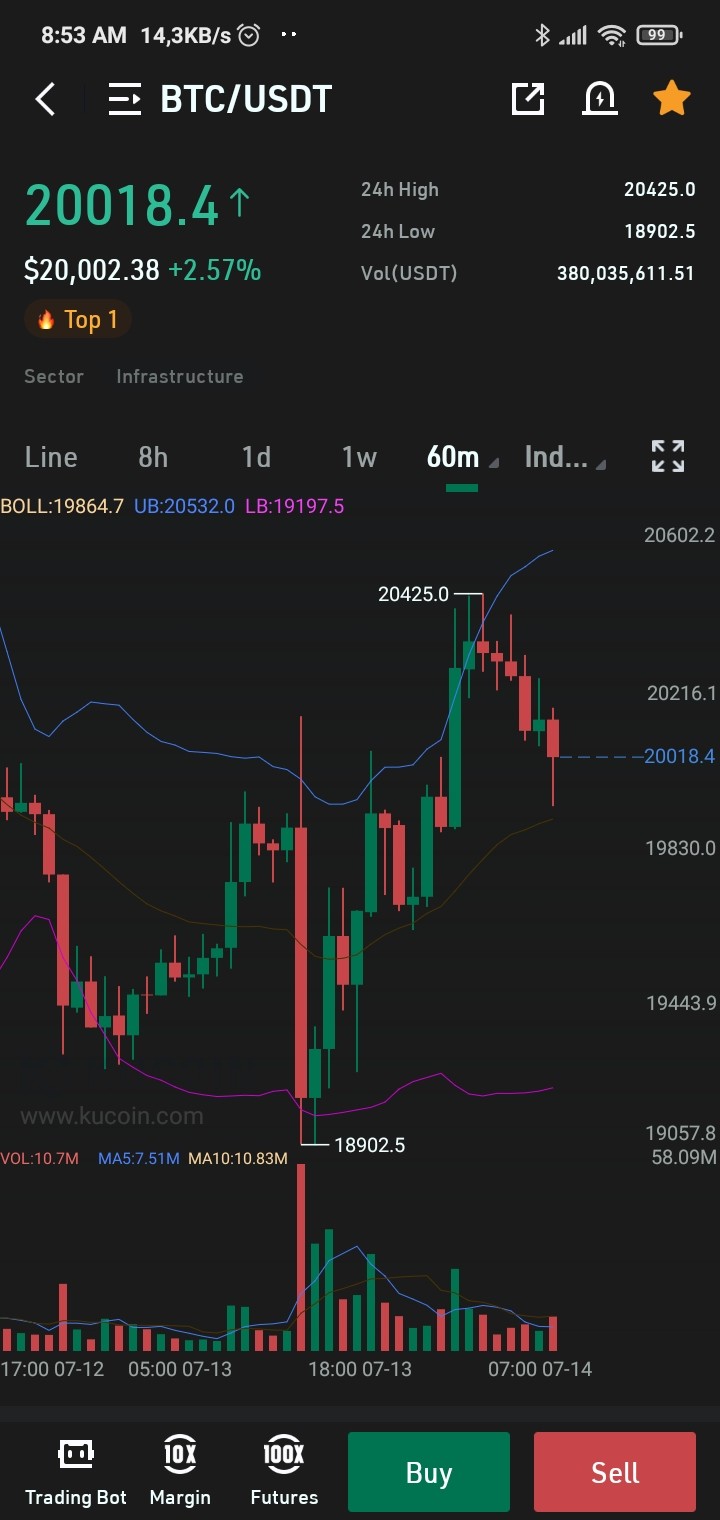The image size is (720, 1520).
Task: Open the Top 1 ranking badge
Action: coord(78,320)
